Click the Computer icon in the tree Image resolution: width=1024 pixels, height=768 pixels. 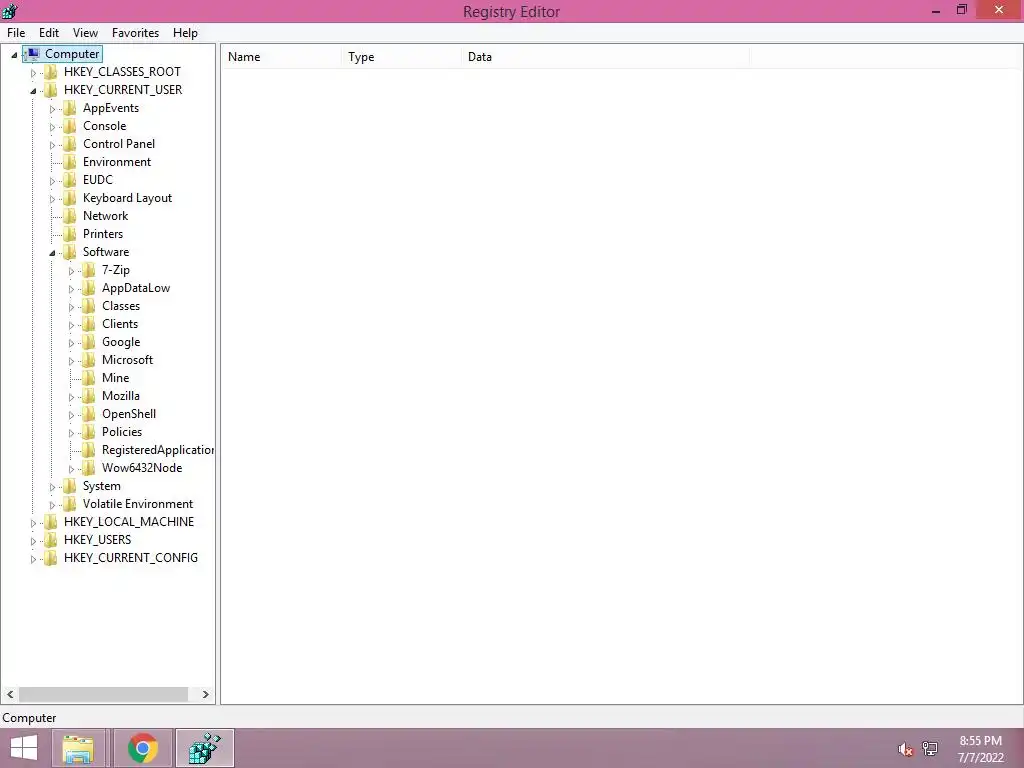pyautogui.click(x=33, y=54)
